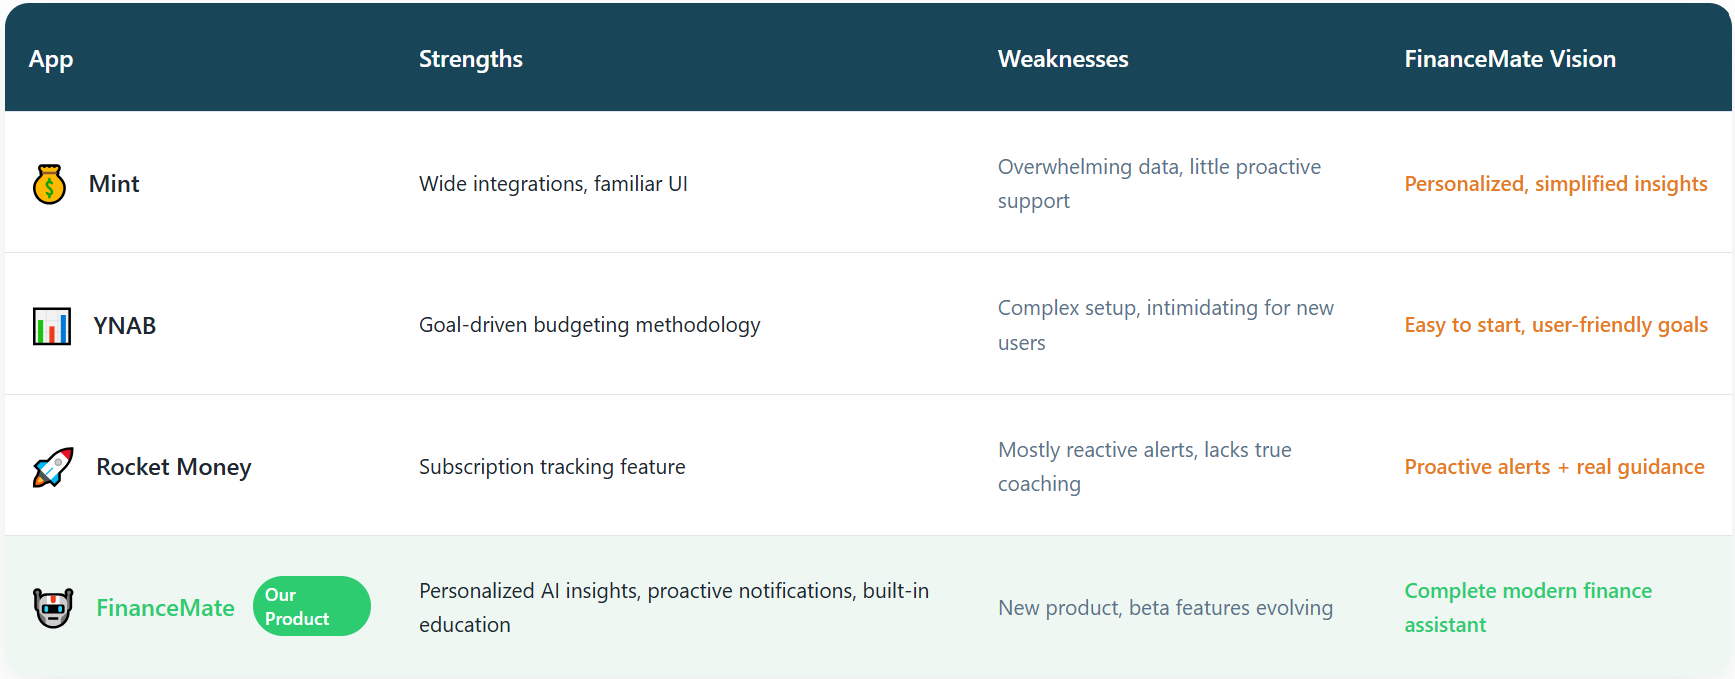1735x679 pixels.
Task: Click Subscription tracking feature cell
Action: click(x=552, y=467)
